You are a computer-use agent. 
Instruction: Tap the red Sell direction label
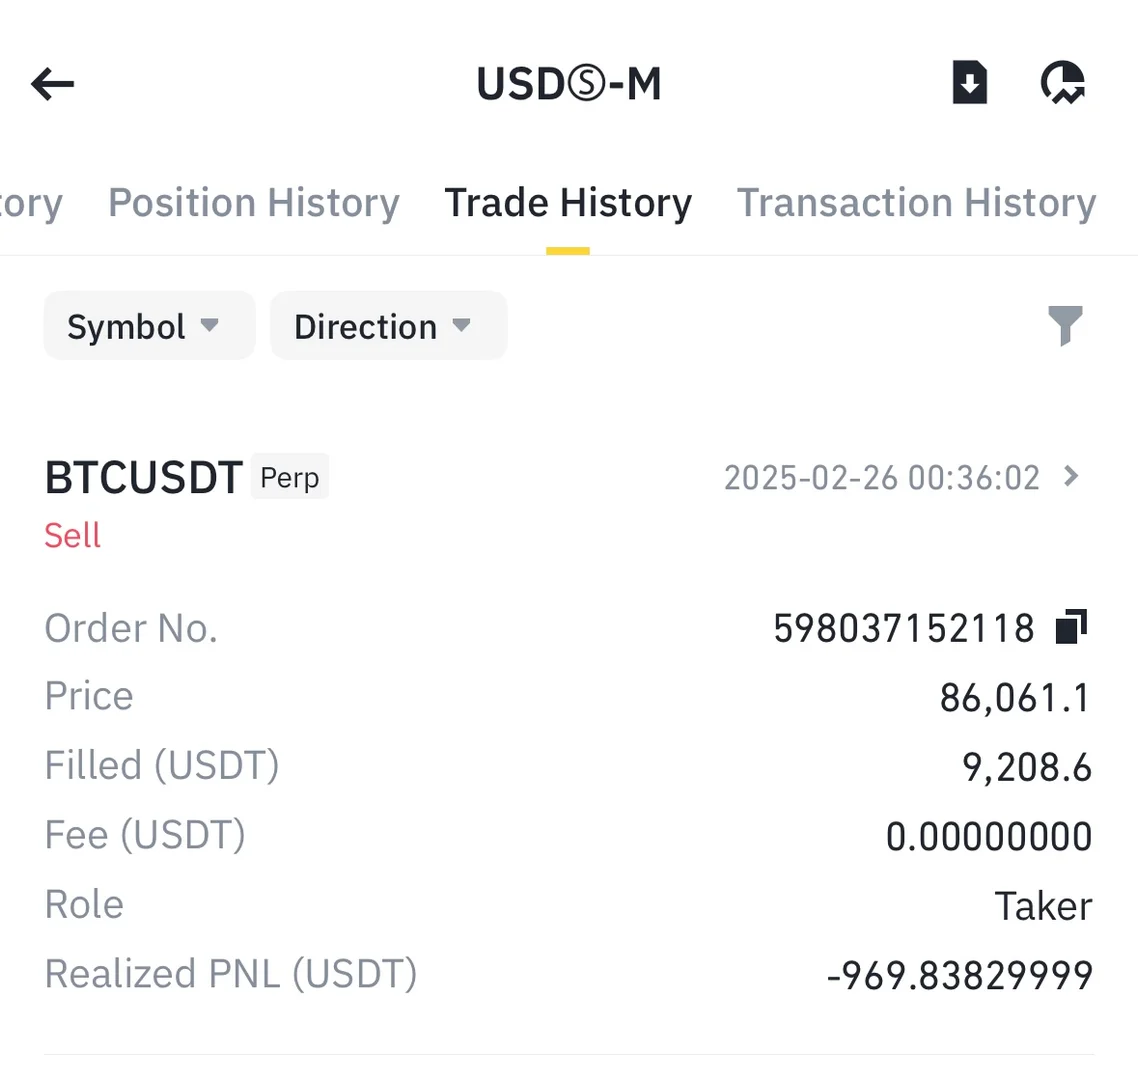point(72,535)
